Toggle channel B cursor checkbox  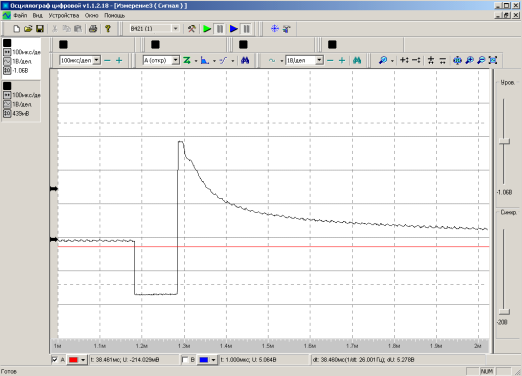[185, 360]
